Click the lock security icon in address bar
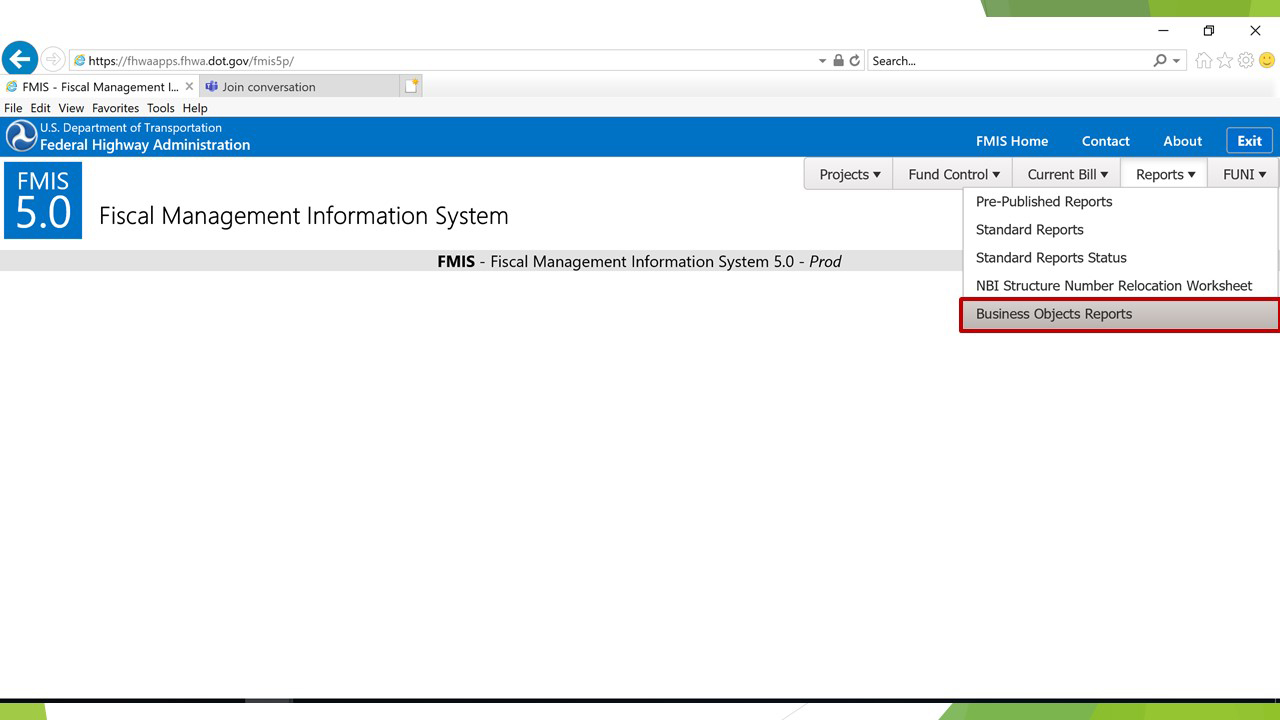 pyautogui.click(x=838, y=61)
